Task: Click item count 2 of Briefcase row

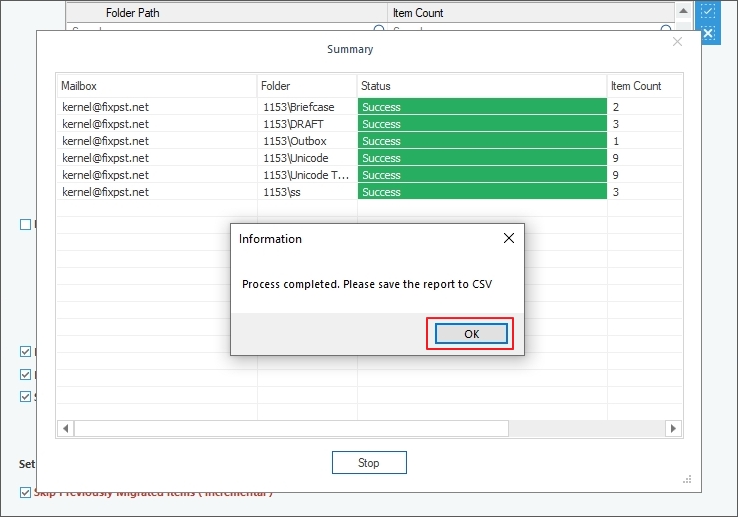Action: [x=616, y=107]
